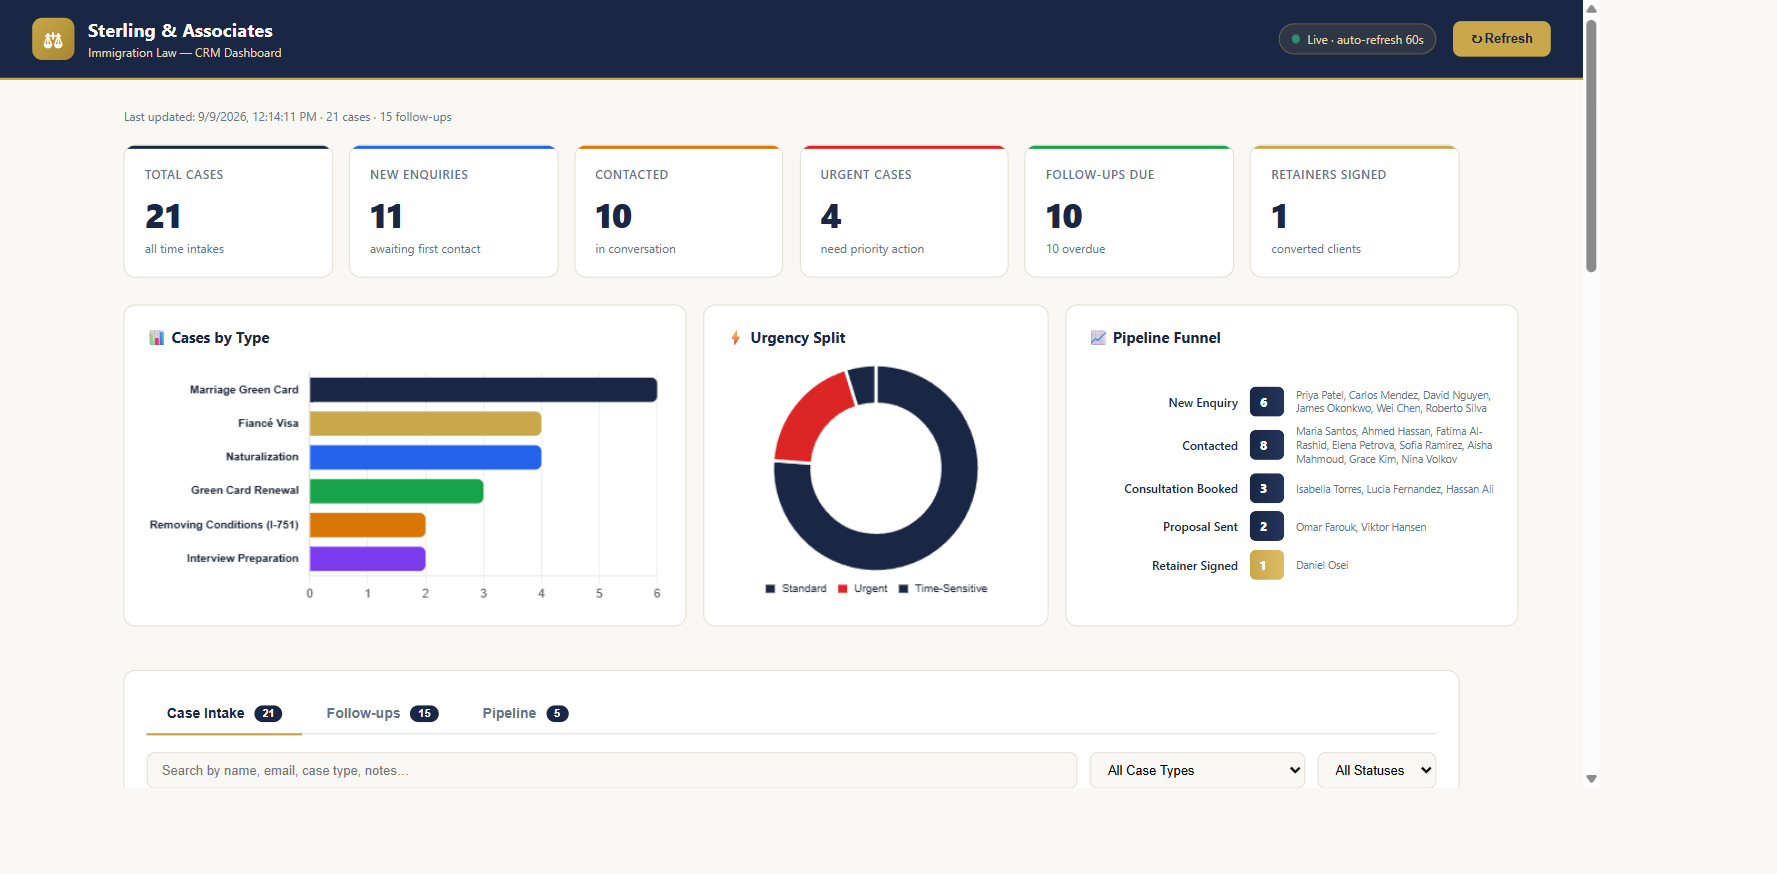The width and height of the screenshot is (1777, 874).
Task: Click the Interview Preparation bar
Action: click(367, 559)
